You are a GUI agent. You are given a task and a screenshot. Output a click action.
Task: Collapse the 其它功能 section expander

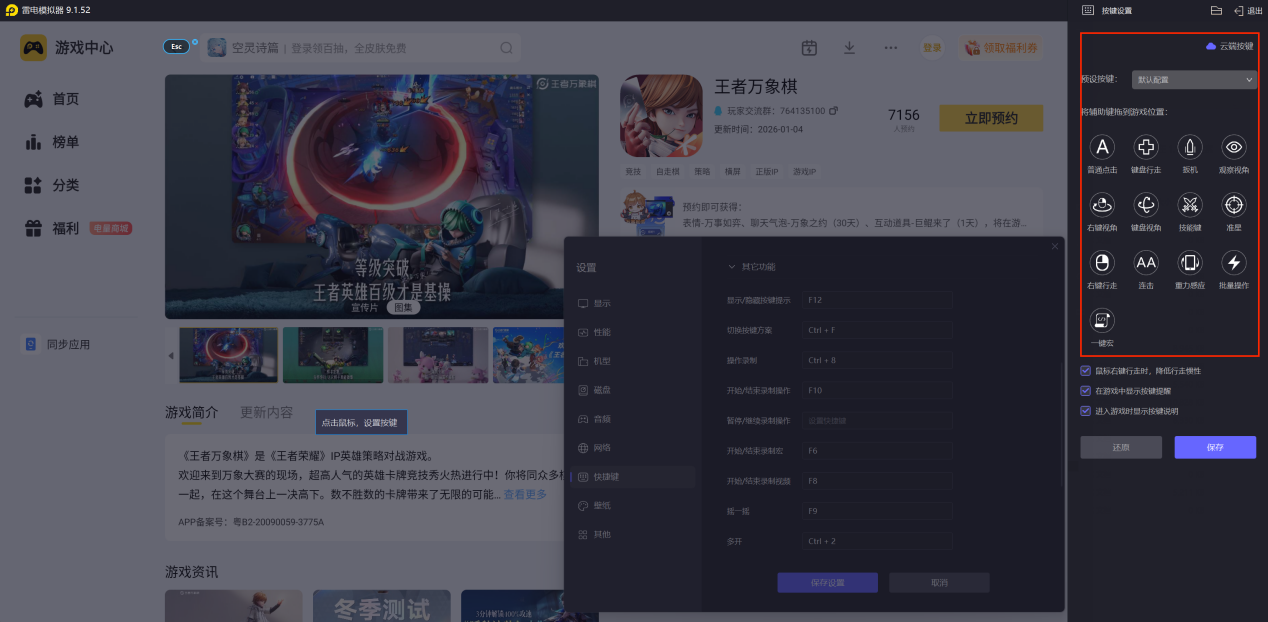point(732,267)
